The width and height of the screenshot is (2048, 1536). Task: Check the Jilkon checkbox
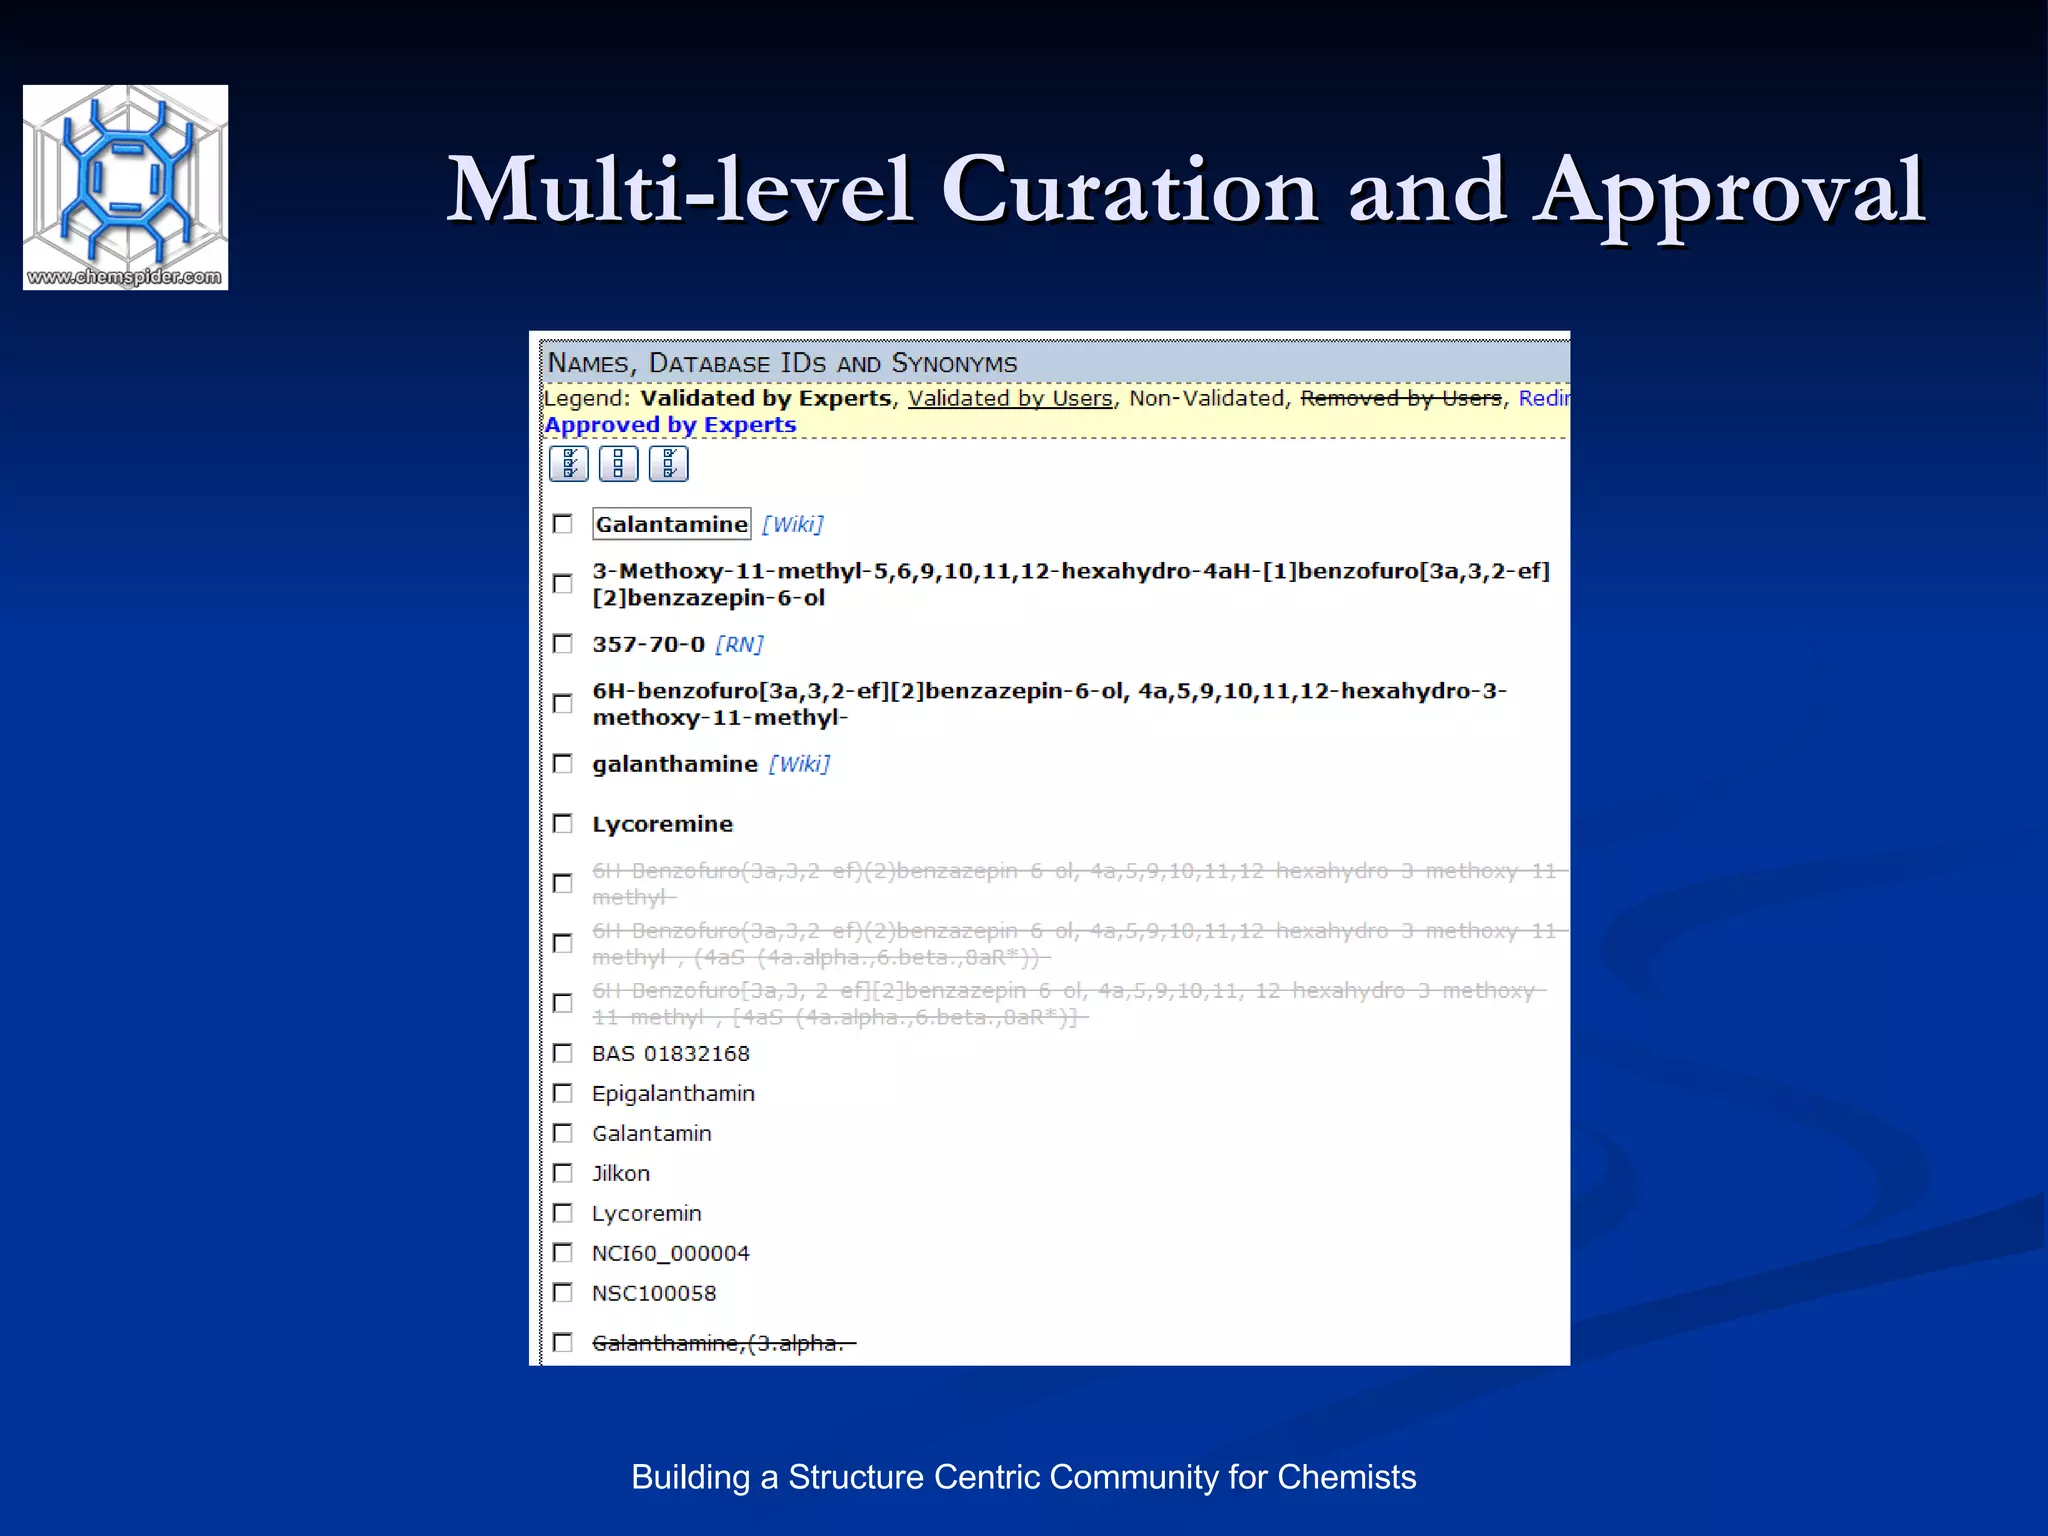(563, 1173)
